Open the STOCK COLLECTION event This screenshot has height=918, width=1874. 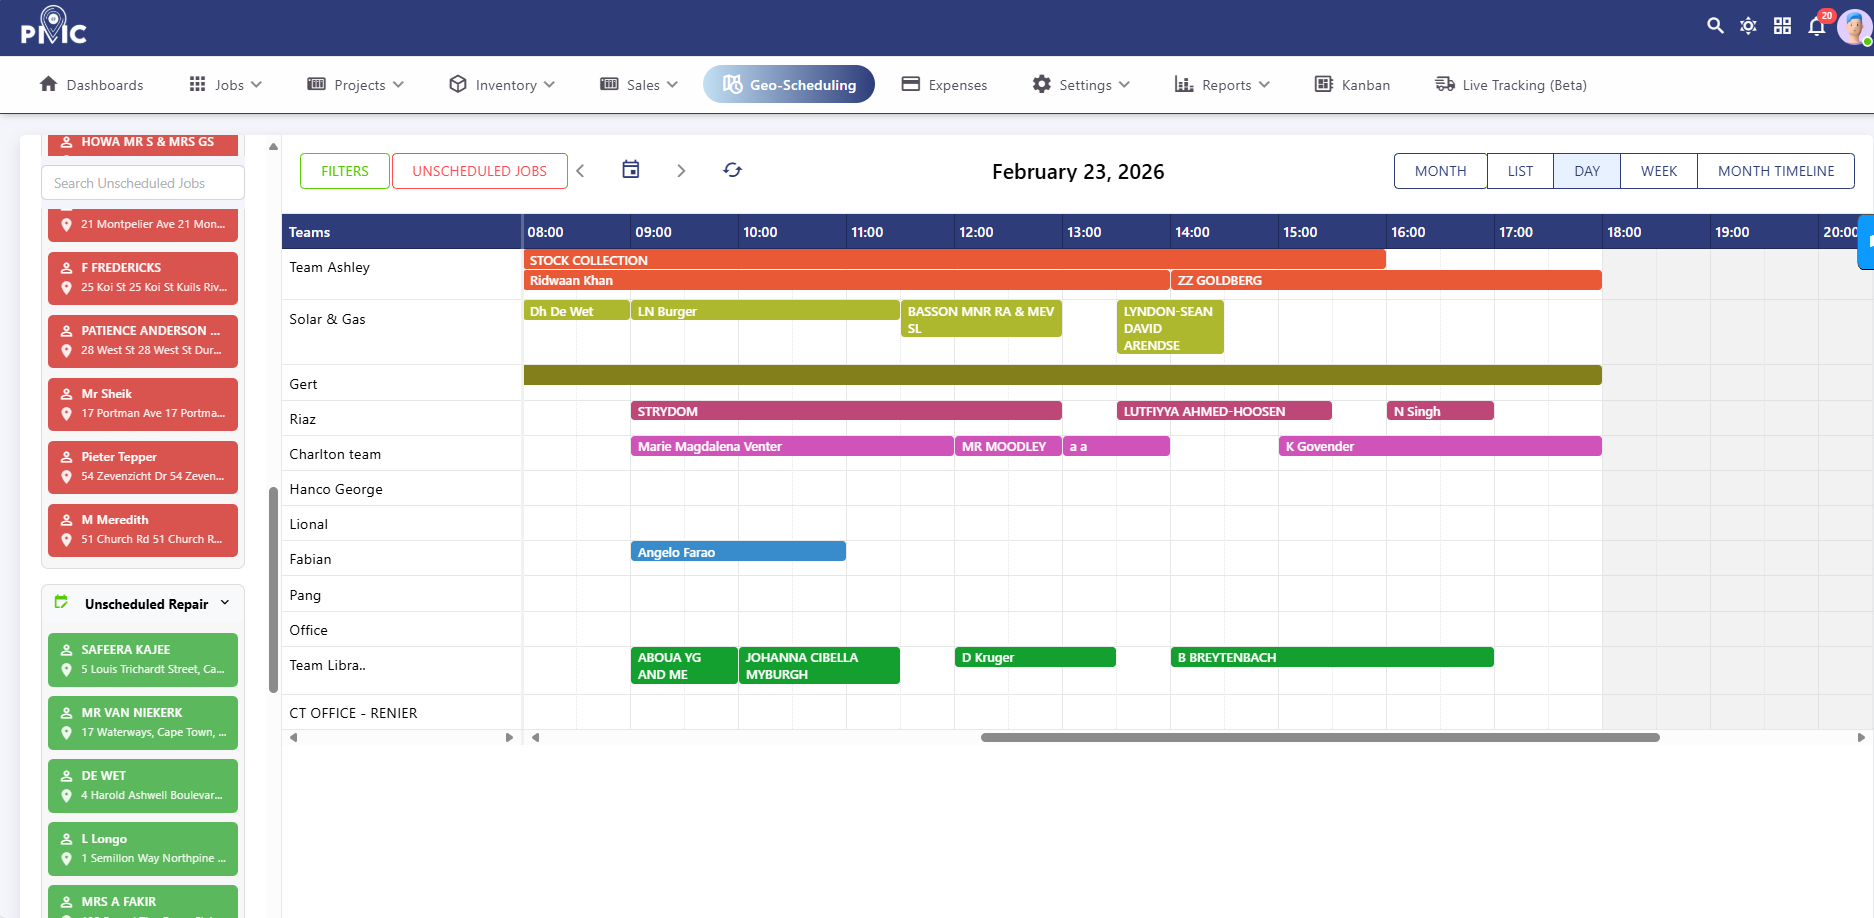955,260
